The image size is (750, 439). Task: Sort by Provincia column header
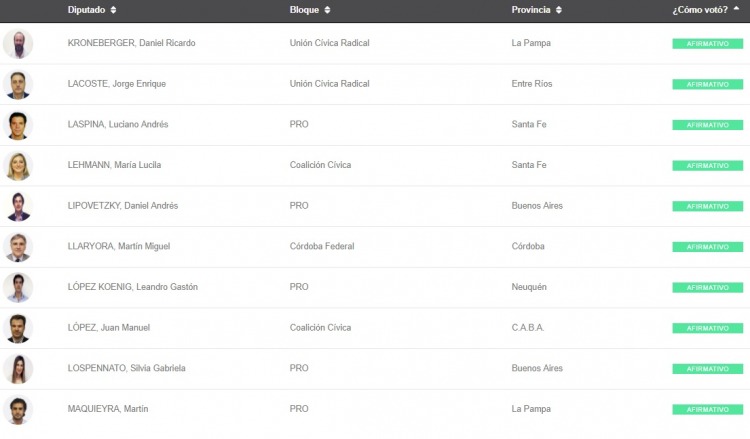[535, 9]
